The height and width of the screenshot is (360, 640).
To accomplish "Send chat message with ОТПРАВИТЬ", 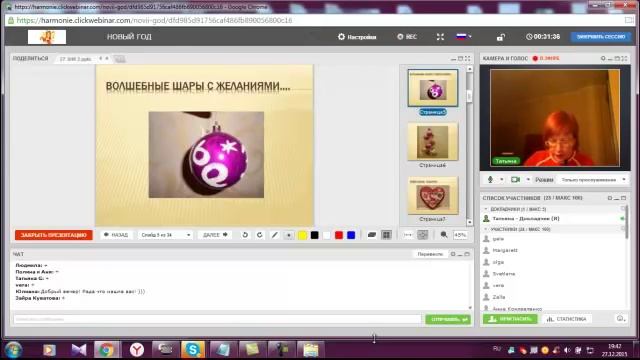I will (448, 319).
